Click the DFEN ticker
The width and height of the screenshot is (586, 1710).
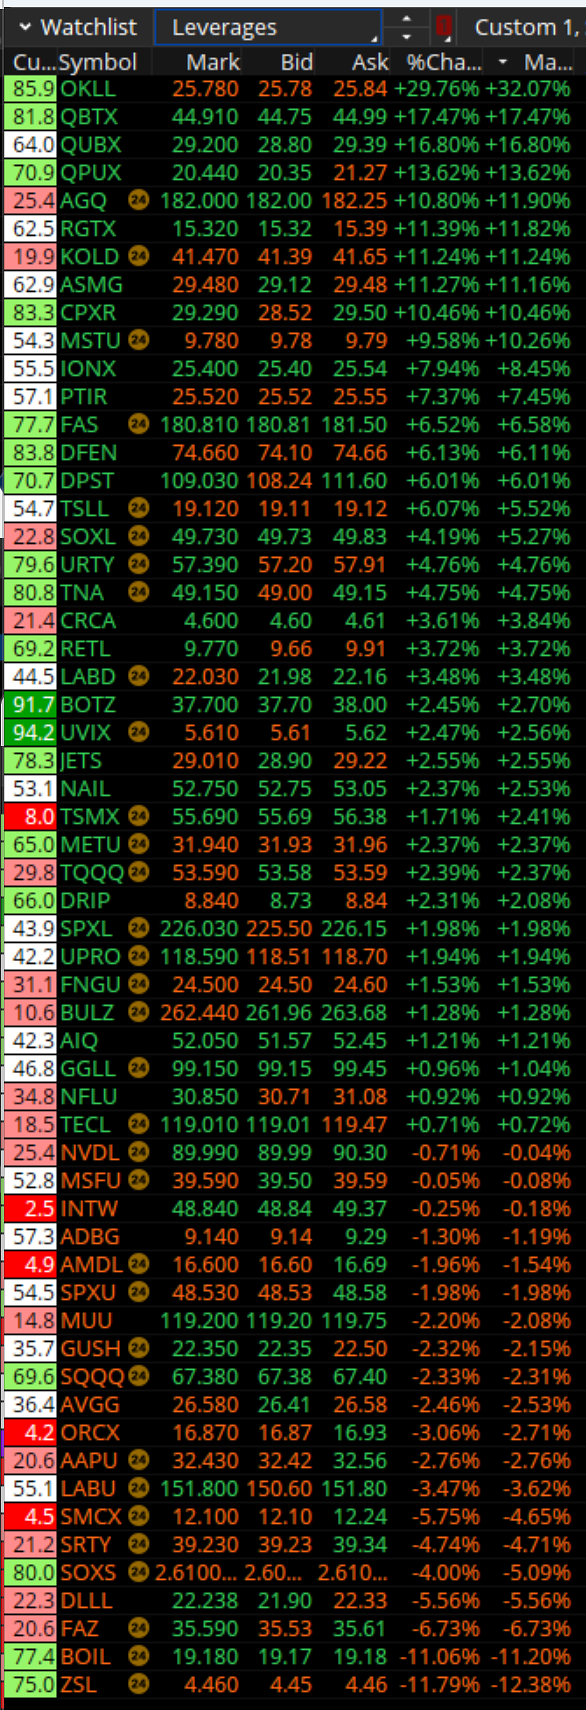point(88,452)
